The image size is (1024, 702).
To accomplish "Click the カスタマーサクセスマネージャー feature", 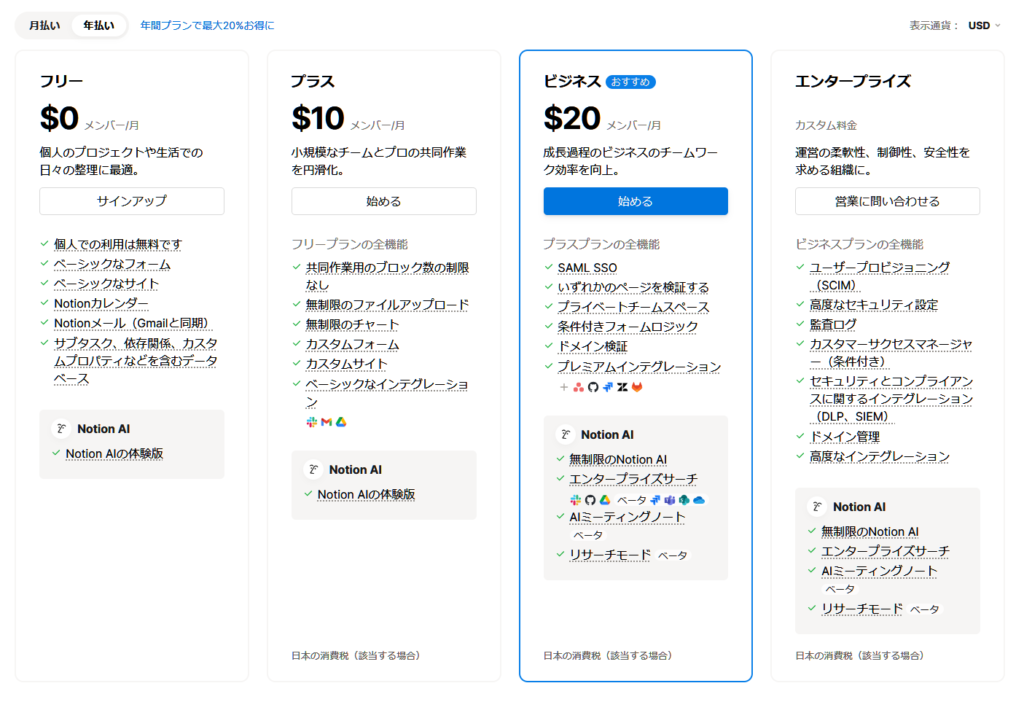I will (891, 353).
